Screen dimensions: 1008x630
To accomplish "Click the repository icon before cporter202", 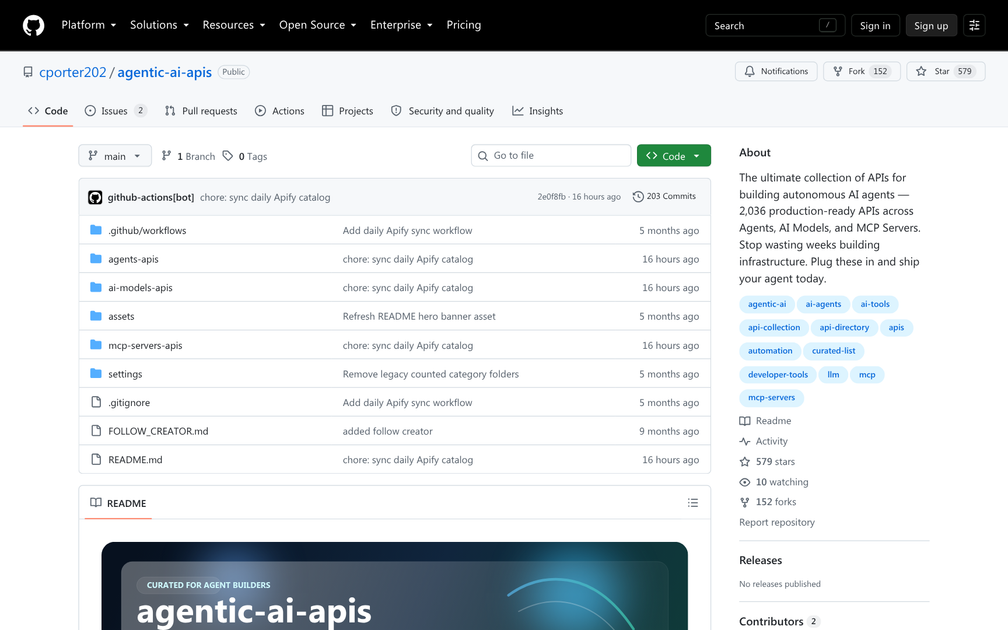I will coord(28,72).
